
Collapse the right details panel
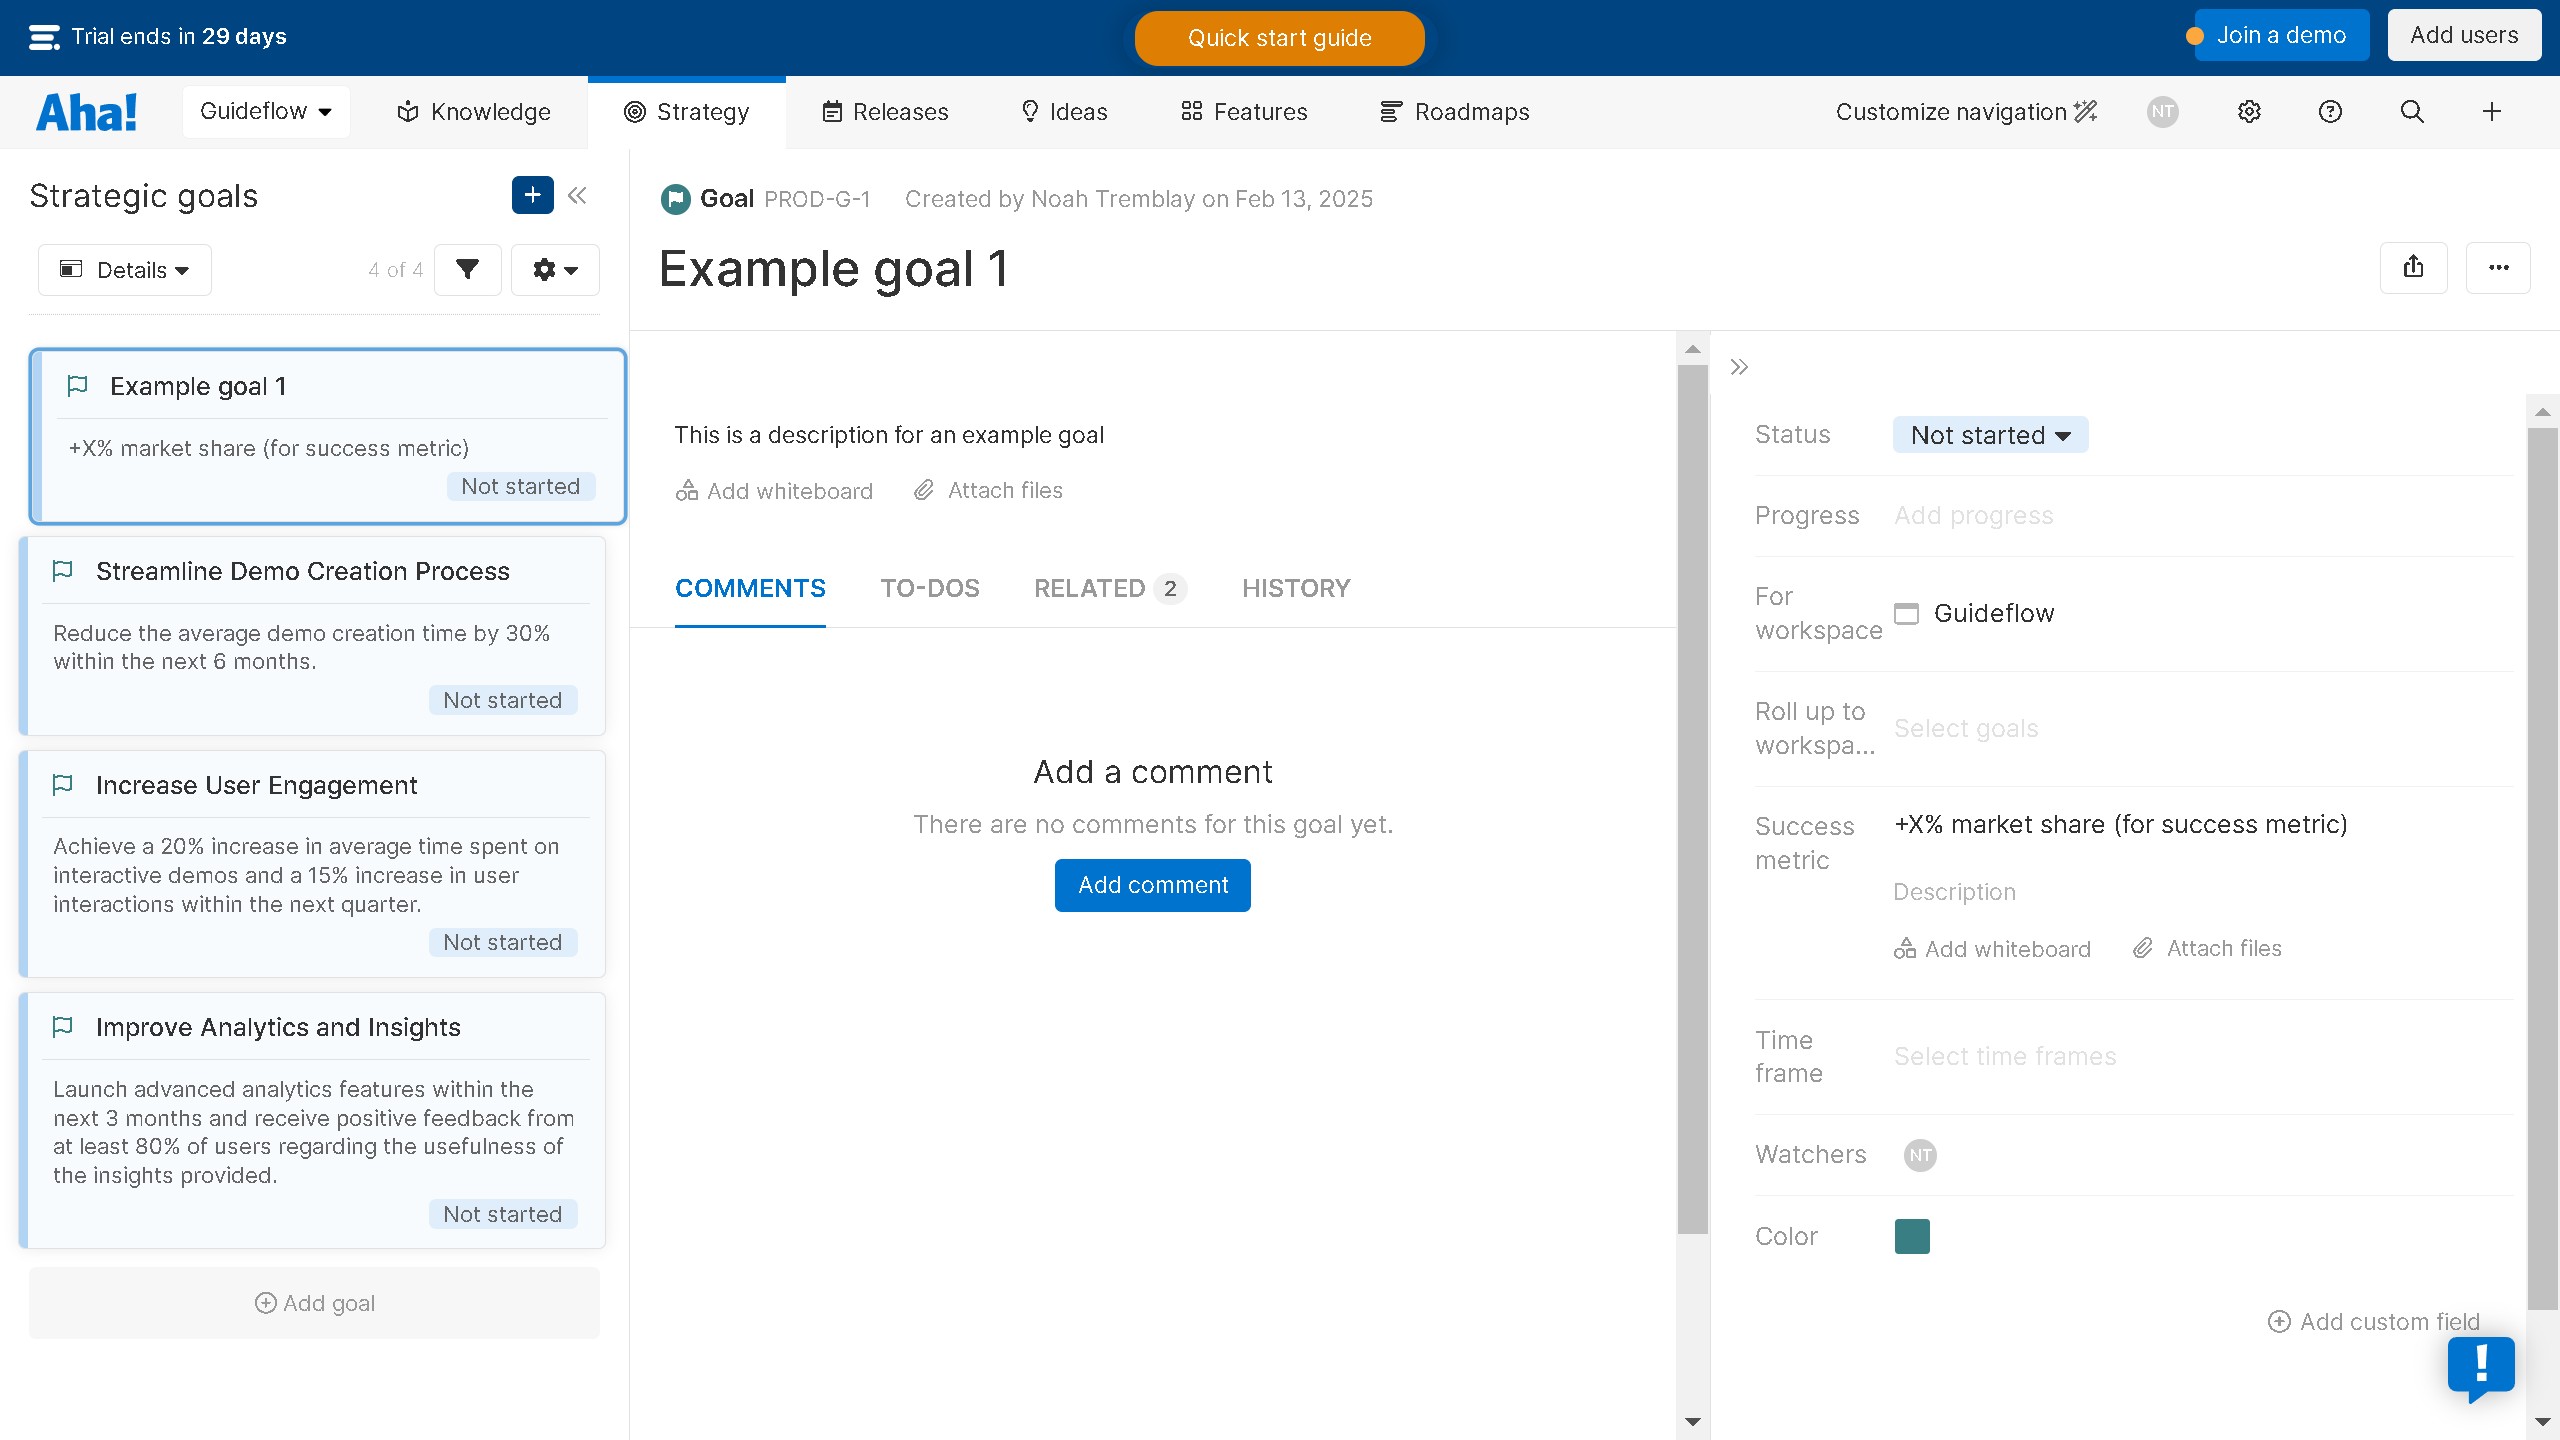tap(1739, 367)
